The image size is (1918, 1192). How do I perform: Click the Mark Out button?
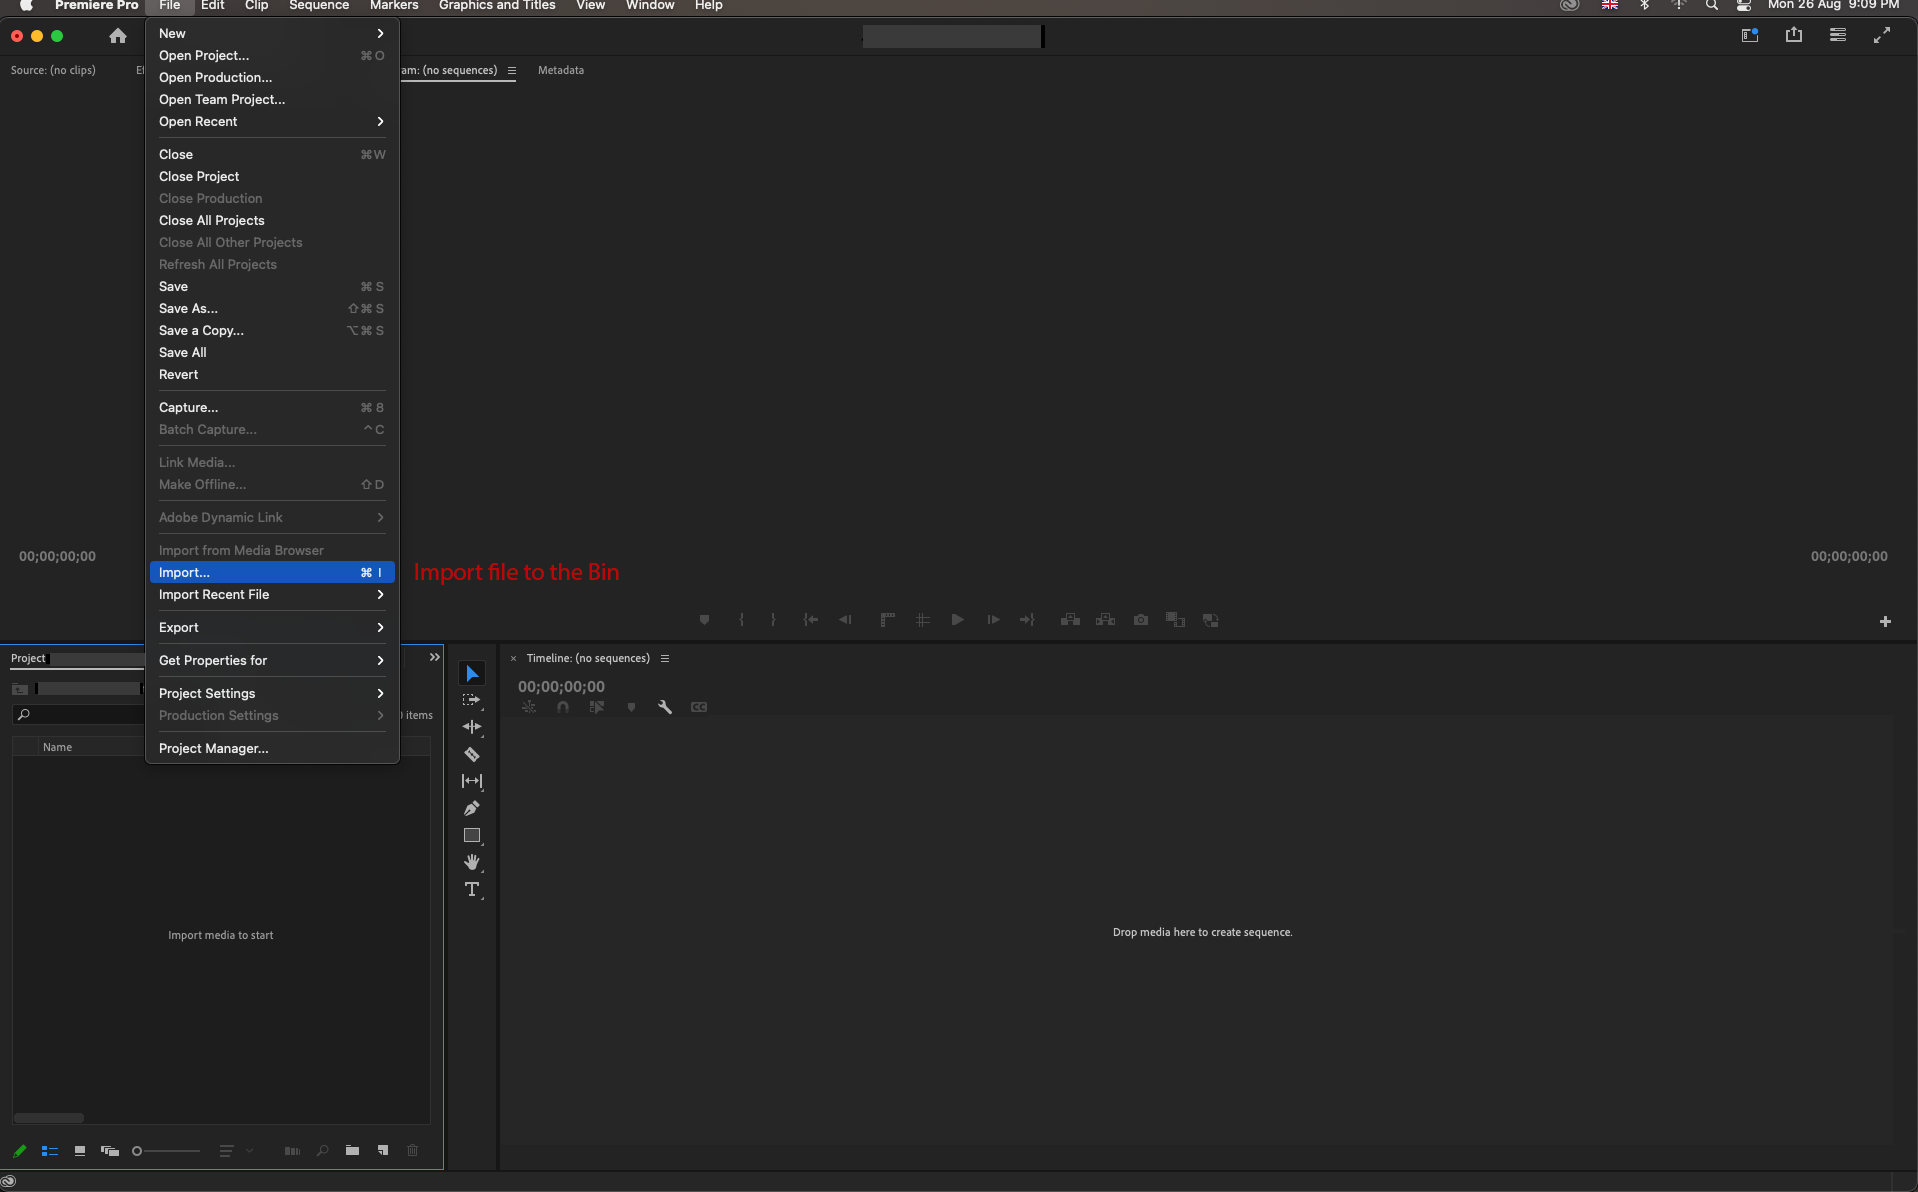click(773, 620)
